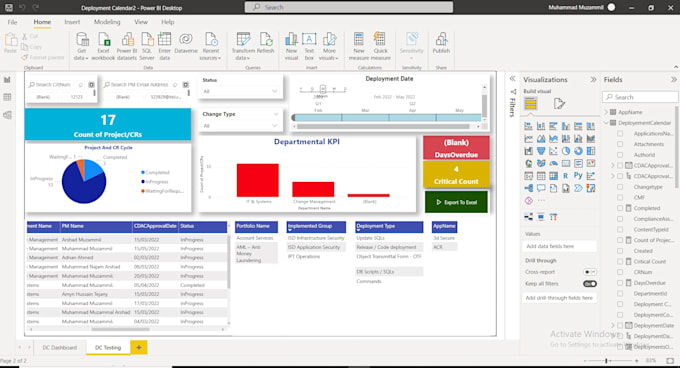Click the Export To Excel button
The image size is (680, 368).
456,202
